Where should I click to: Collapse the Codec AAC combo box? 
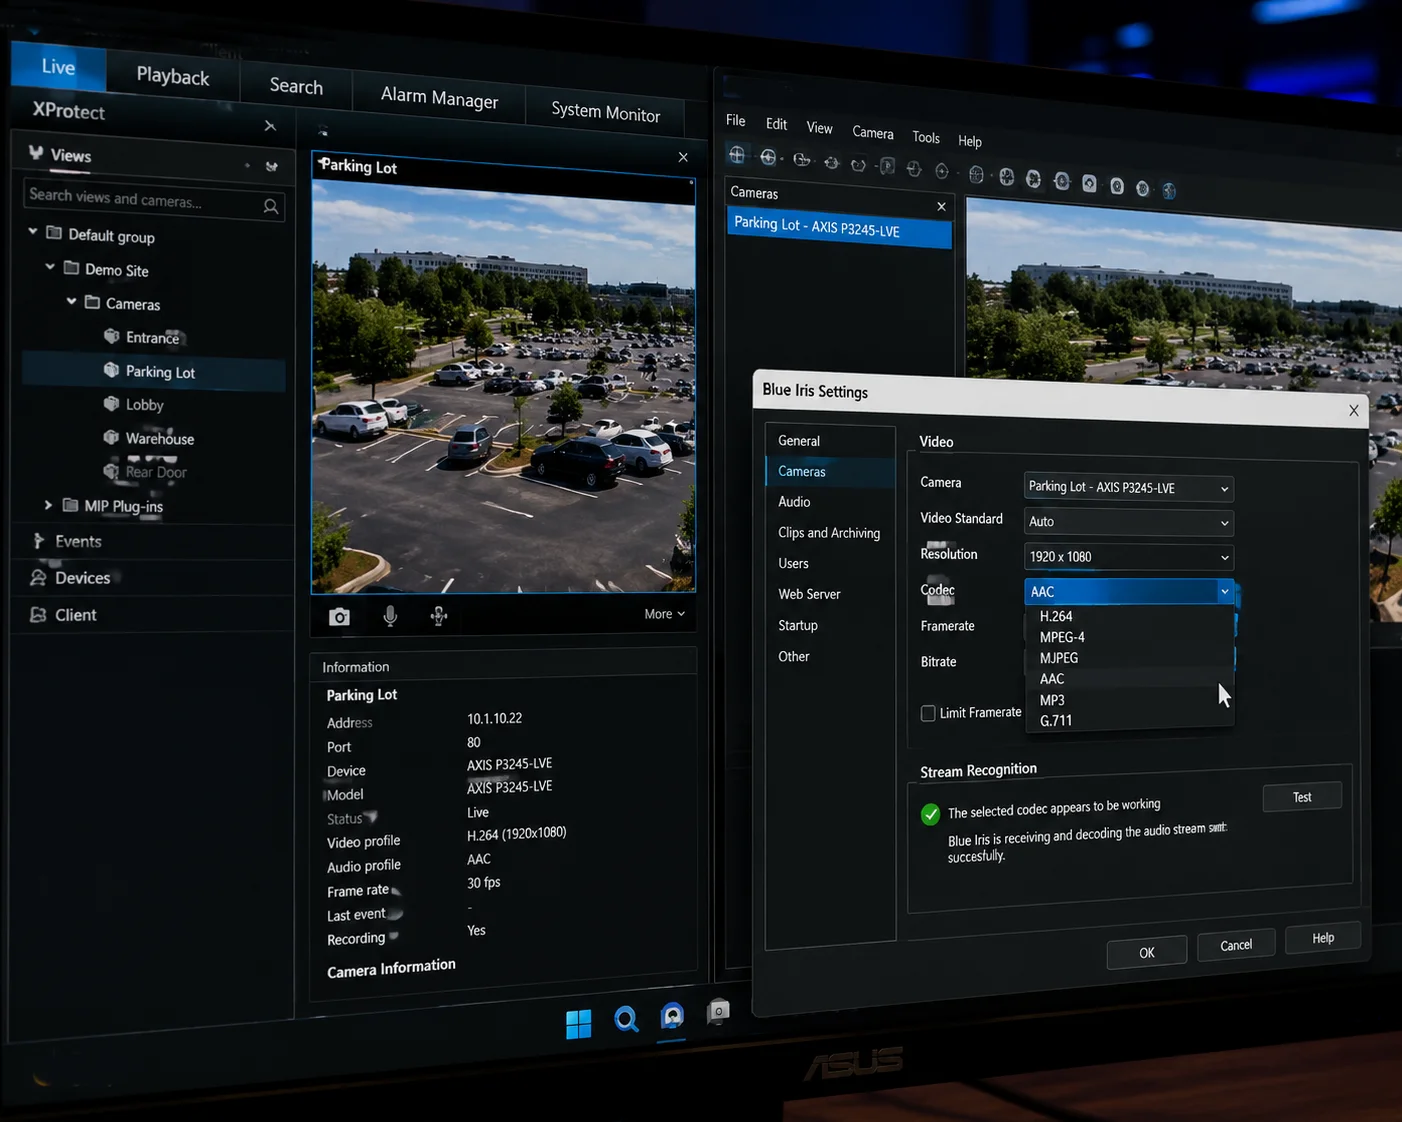pyautogui.click(x=1129, y=592)
